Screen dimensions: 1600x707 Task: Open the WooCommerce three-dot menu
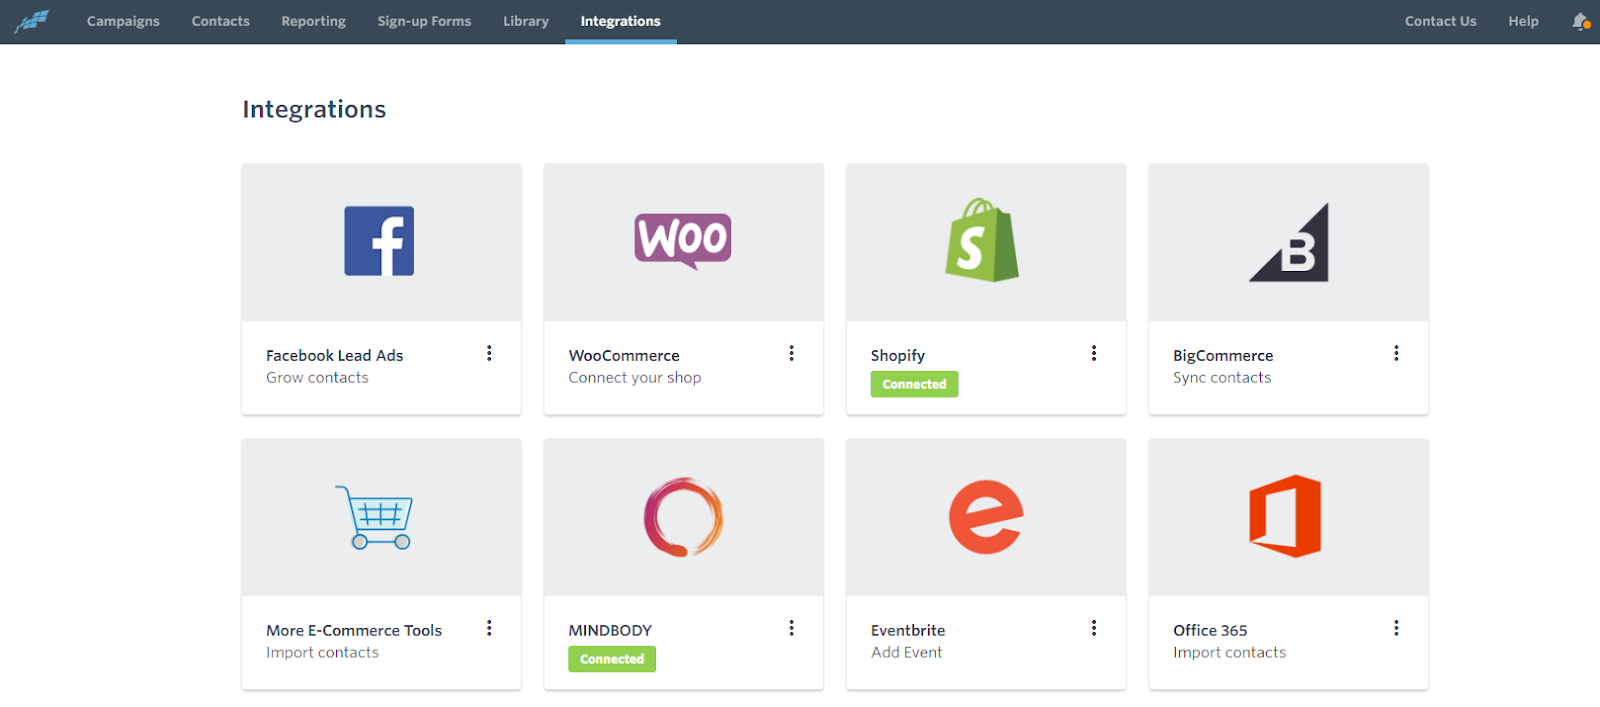pos(791,353)
